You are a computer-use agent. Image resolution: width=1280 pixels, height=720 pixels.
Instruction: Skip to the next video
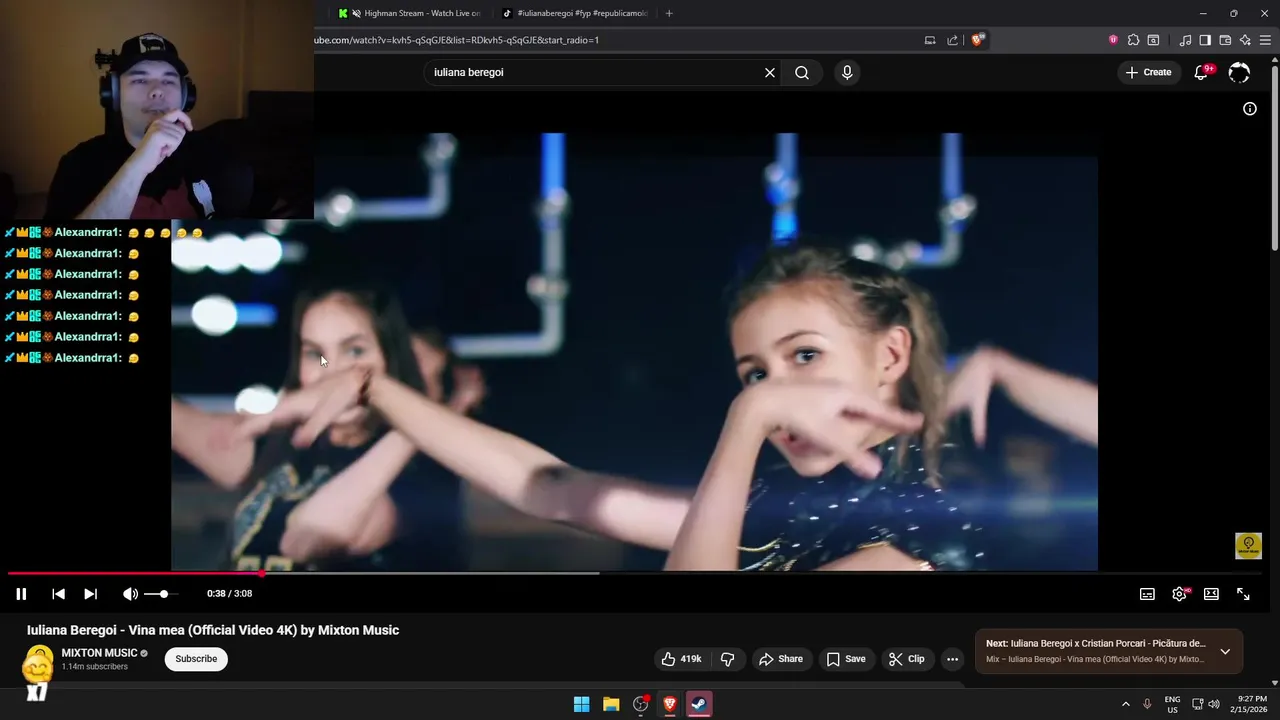[90, 594]
